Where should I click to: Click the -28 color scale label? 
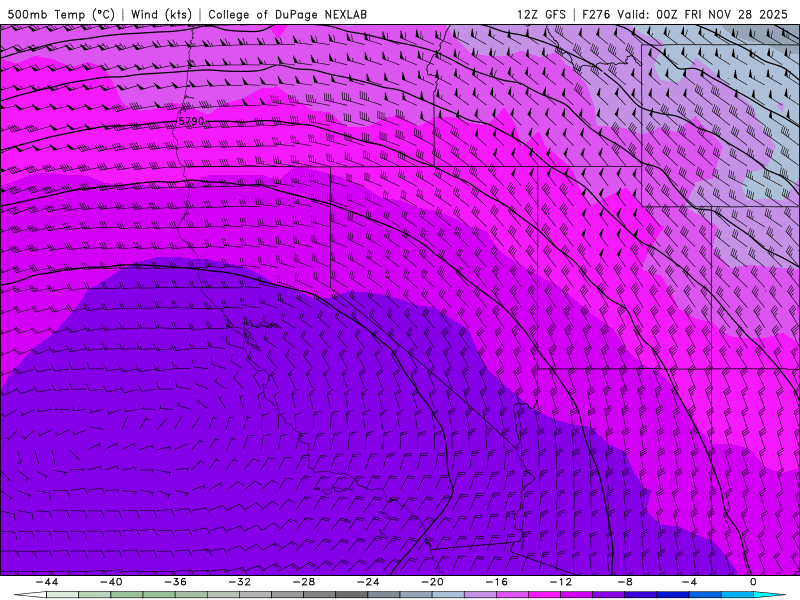click(304, 582)
